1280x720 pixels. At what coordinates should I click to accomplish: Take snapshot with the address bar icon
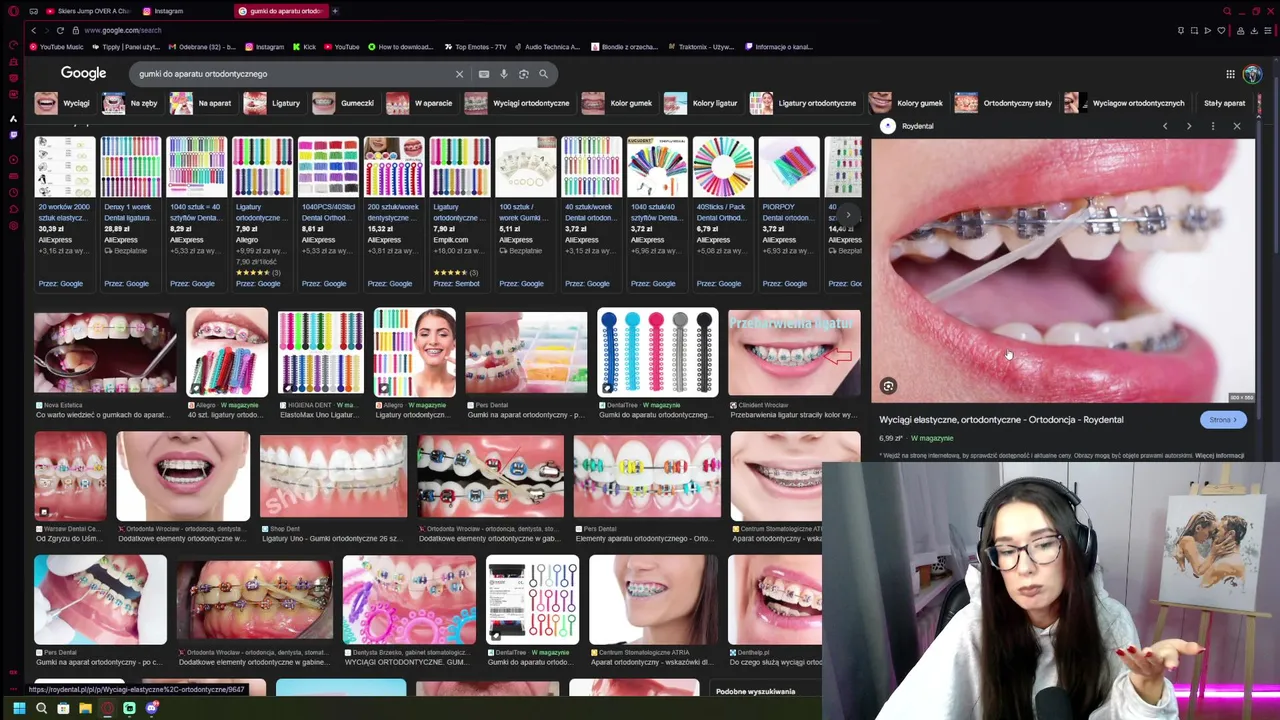1194,30
